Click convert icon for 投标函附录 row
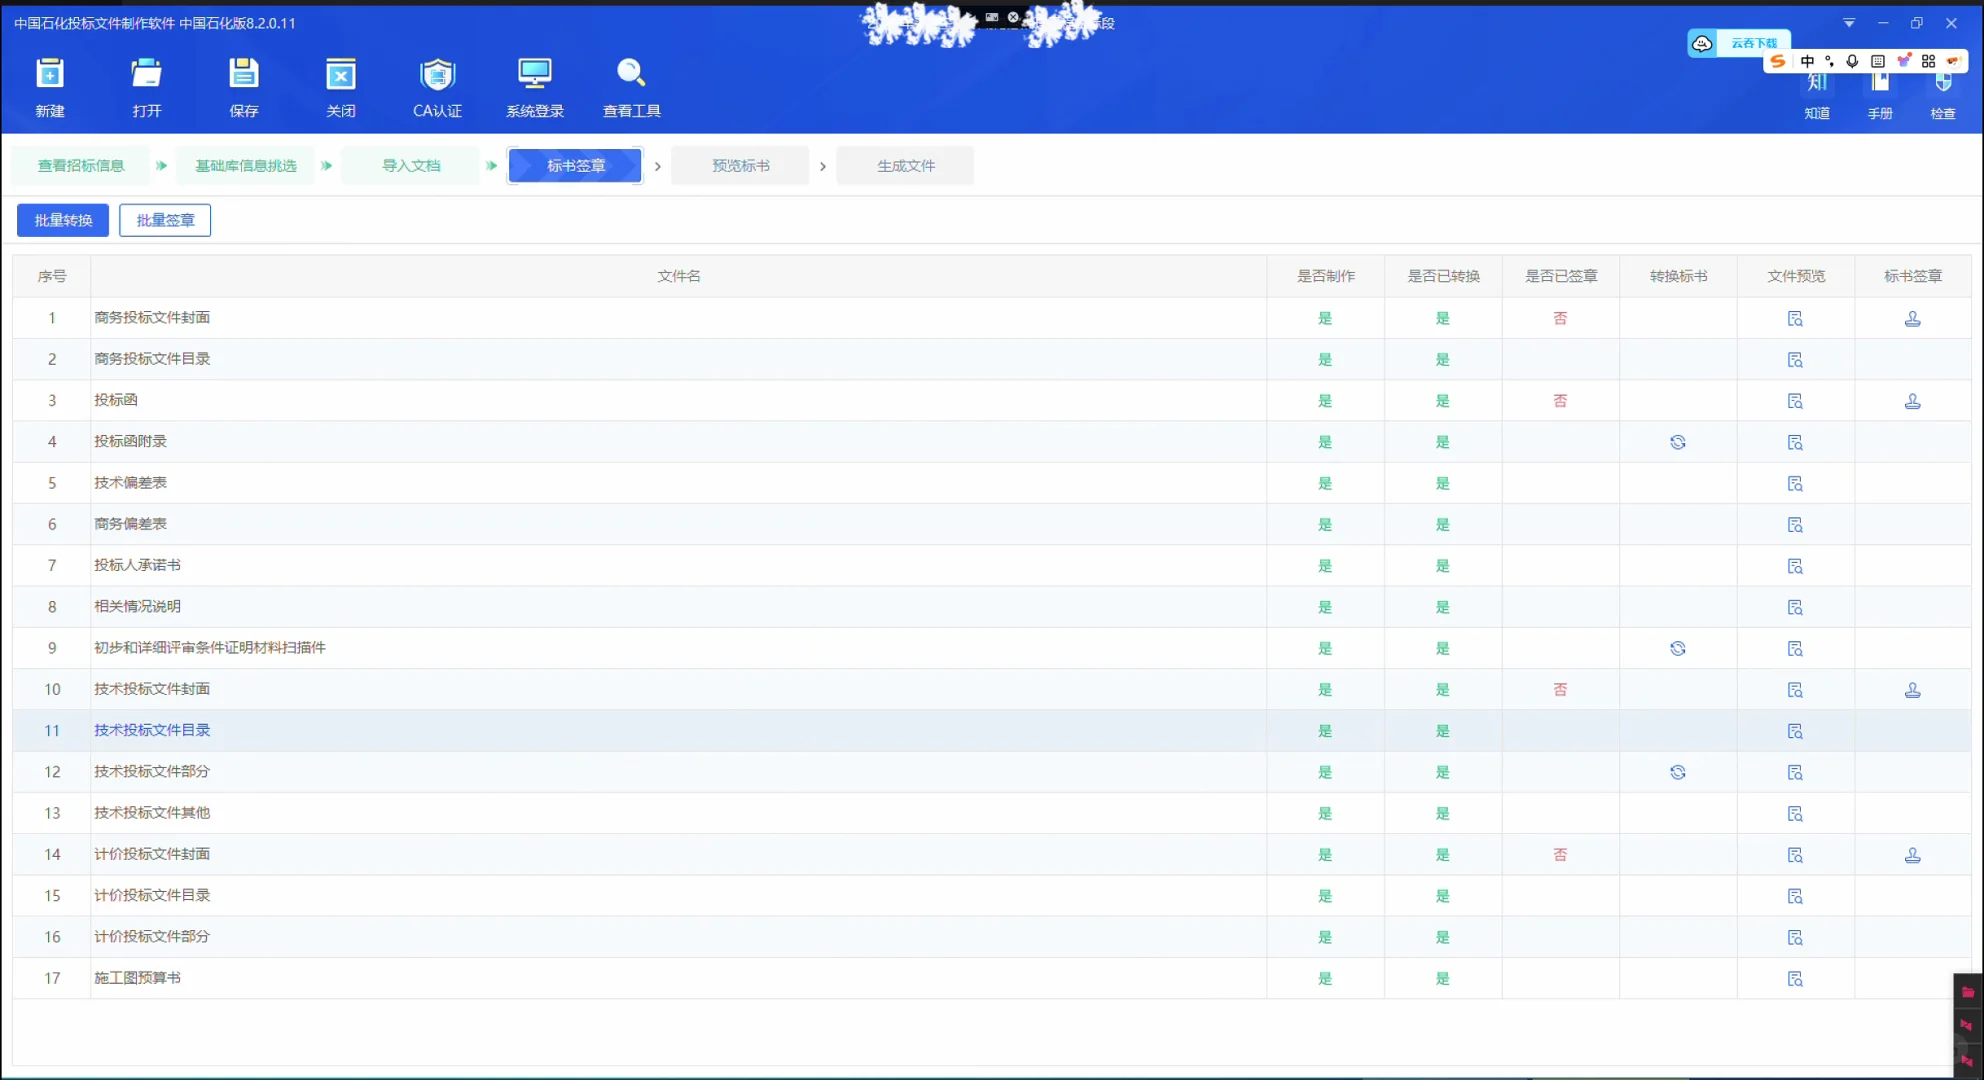The image size is (1984, 1080). [x=1678, y=442]
